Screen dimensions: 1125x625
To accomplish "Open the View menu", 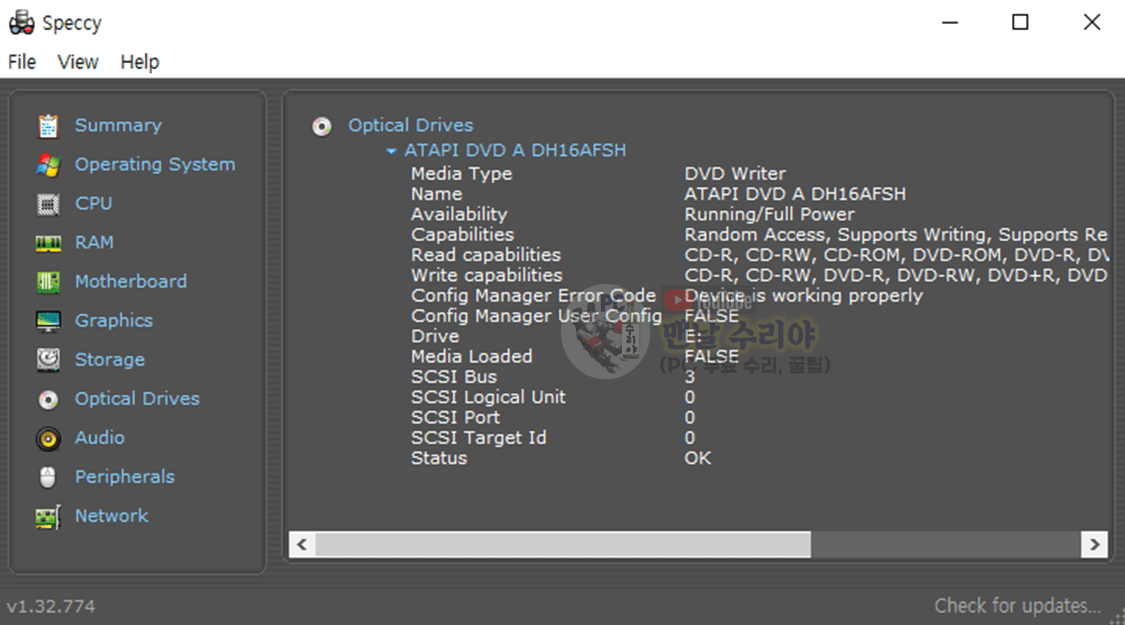I will pyautogui.click(x=78, y=62).
